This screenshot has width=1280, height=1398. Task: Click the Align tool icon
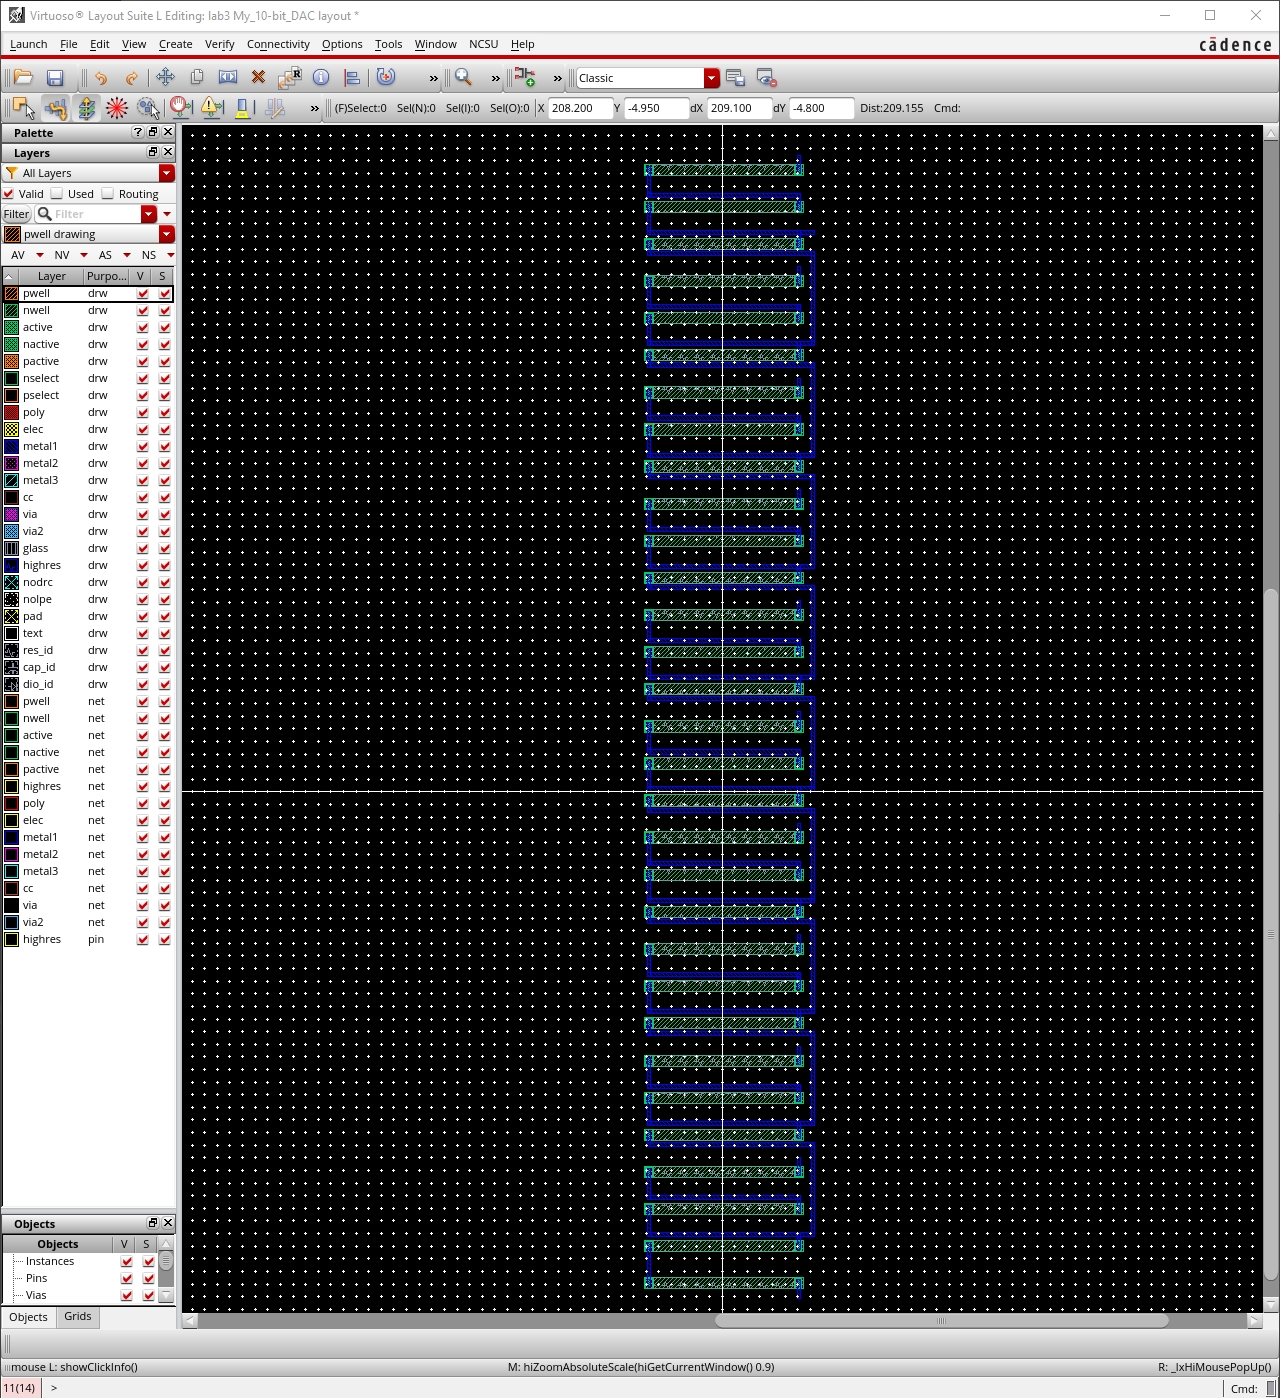(352, 78)
